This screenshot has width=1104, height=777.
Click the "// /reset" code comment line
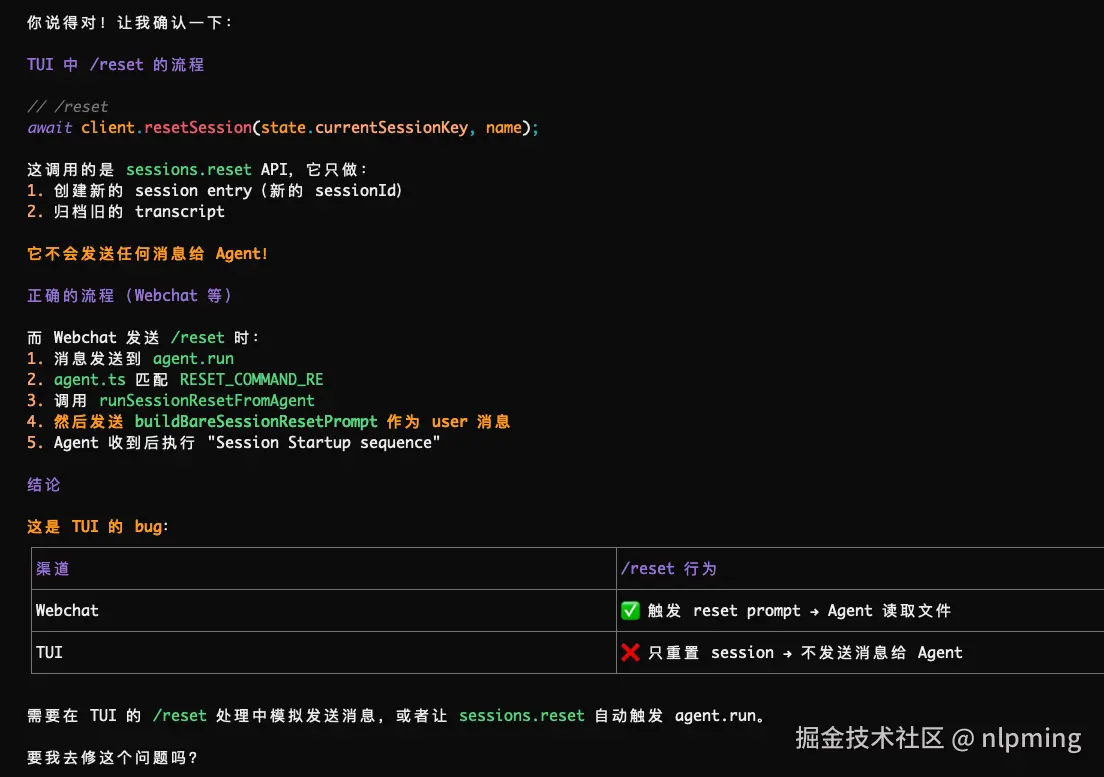tap(68, 106)
